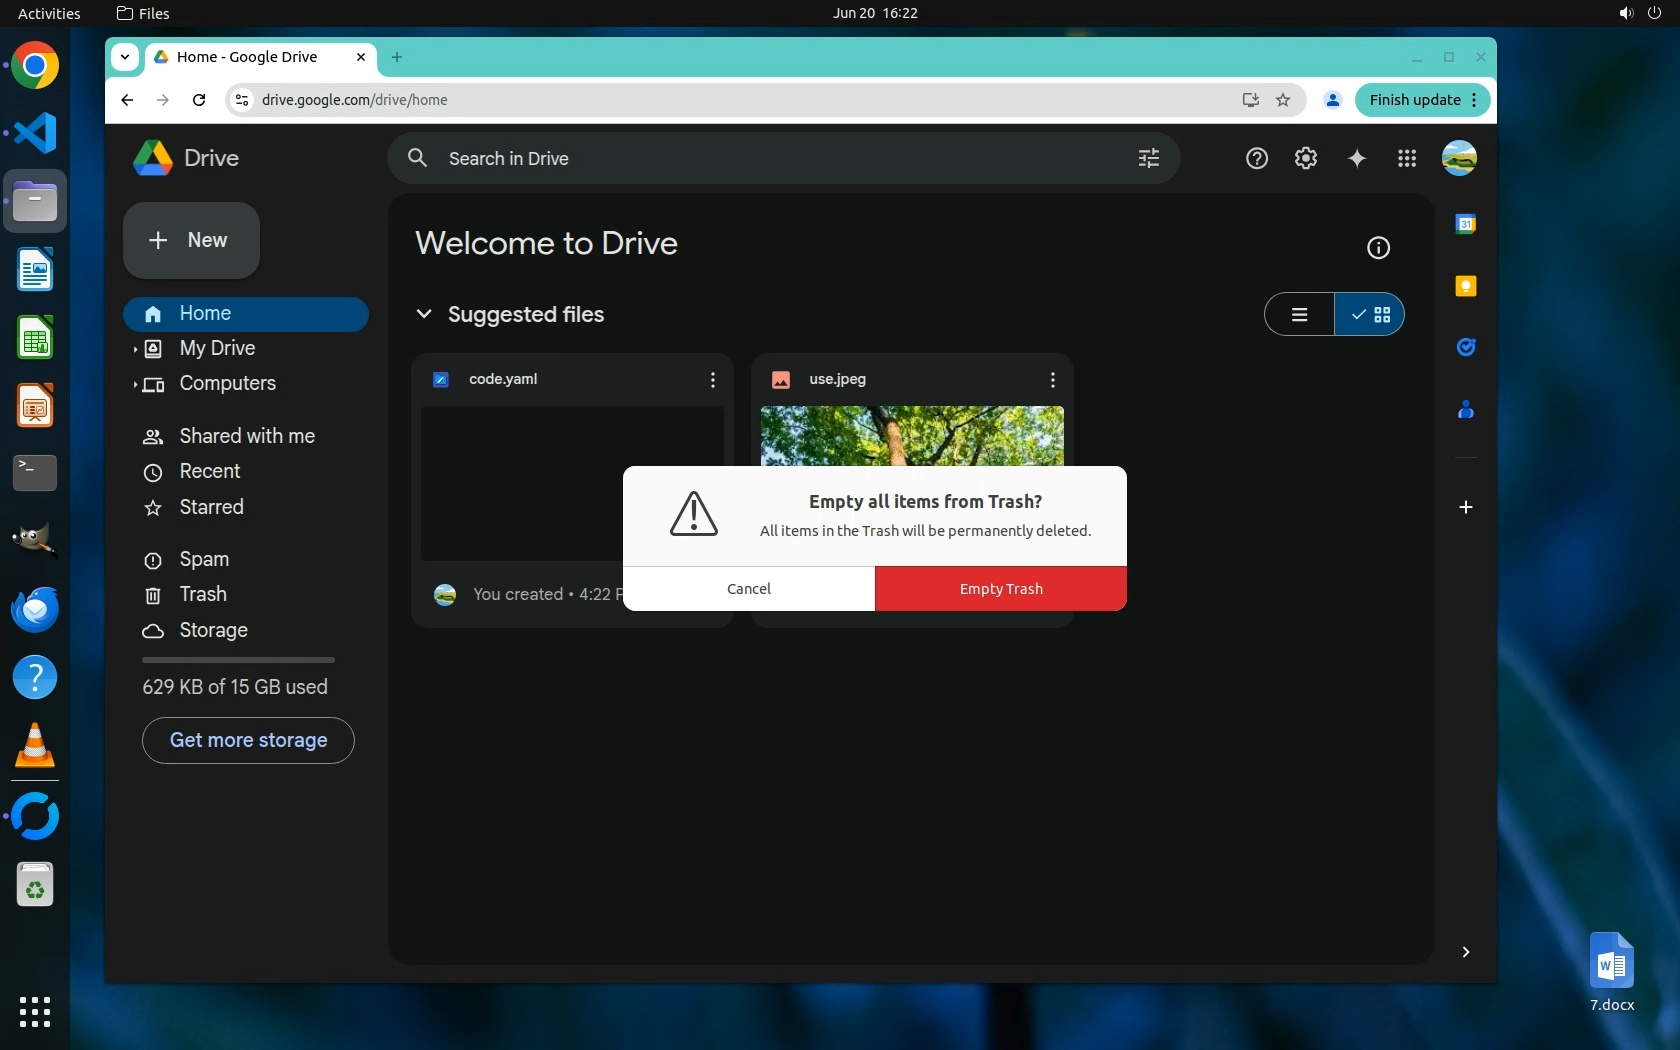This screenshot has width=1680, height=1050.
Task: Go to Shared with me
Action: point(246,436)
